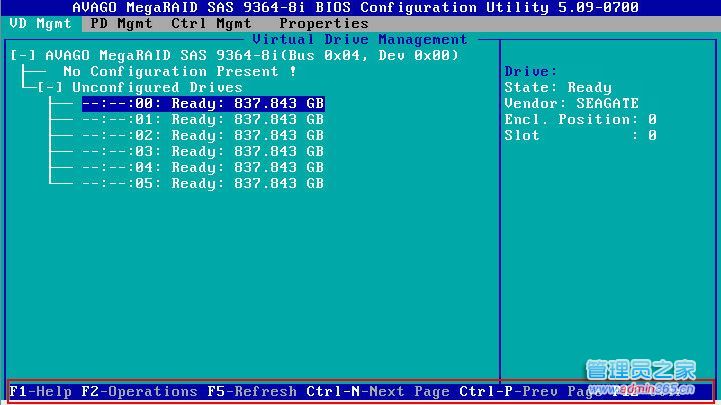The height and width of the screenshot is (405, 721).
Task: Select drive --:--:02 Ready 837.843 GB
Action: pyautogui.click(x=203, y=136)
